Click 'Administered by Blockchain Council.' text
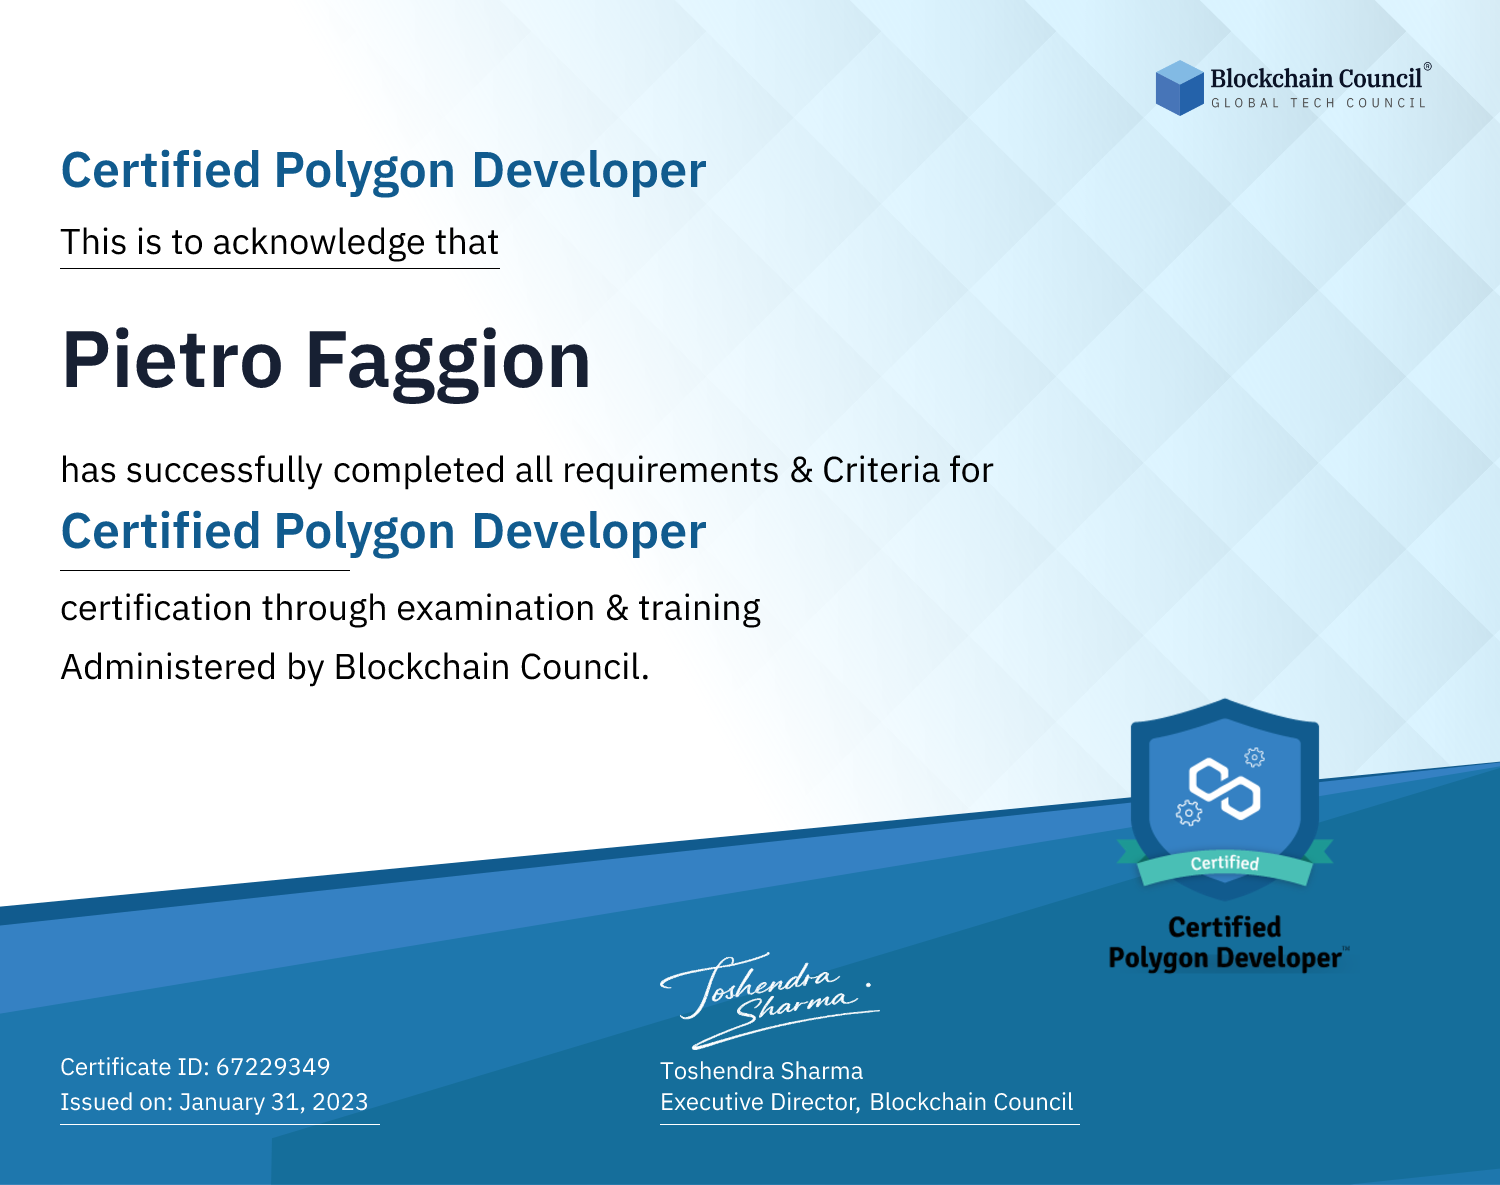 pos(355,667)
